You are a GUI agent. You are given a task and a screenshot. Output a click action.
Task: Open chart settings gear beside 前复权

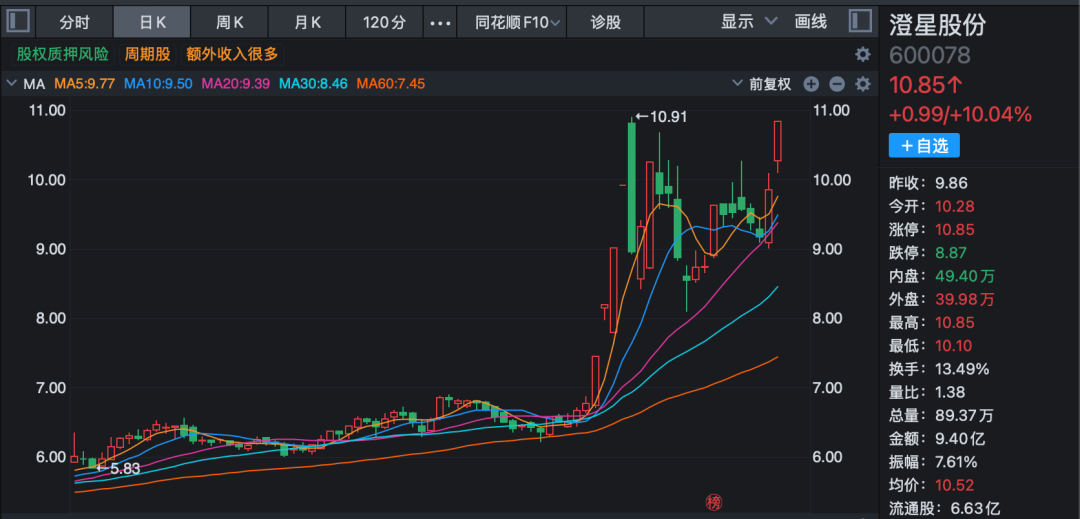pyautogui.click(x=862, y=84)
